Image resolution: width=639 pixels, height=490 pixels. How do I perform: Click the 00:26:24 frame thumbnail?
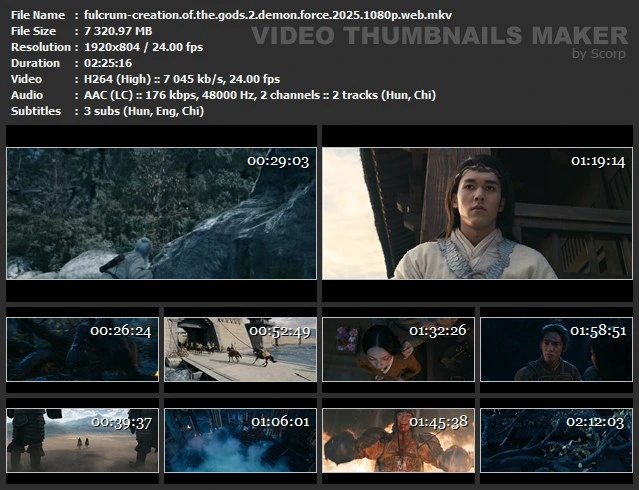pos(82,349)
